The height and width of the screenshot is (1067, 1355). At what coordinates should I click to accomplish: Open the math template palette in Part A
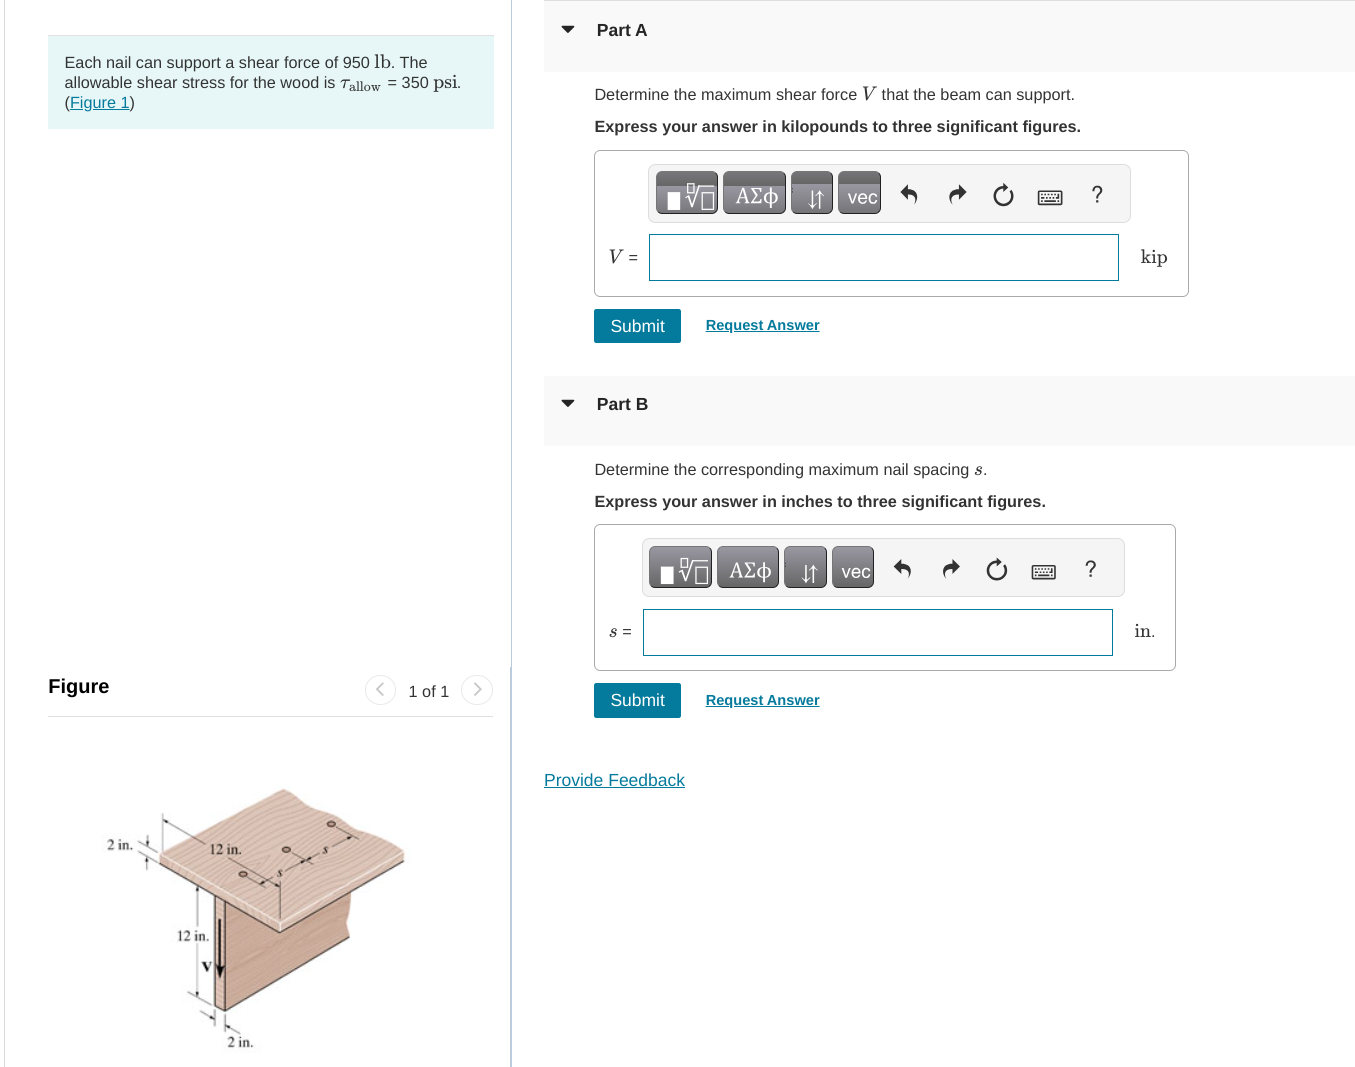(x=686, y=193)
